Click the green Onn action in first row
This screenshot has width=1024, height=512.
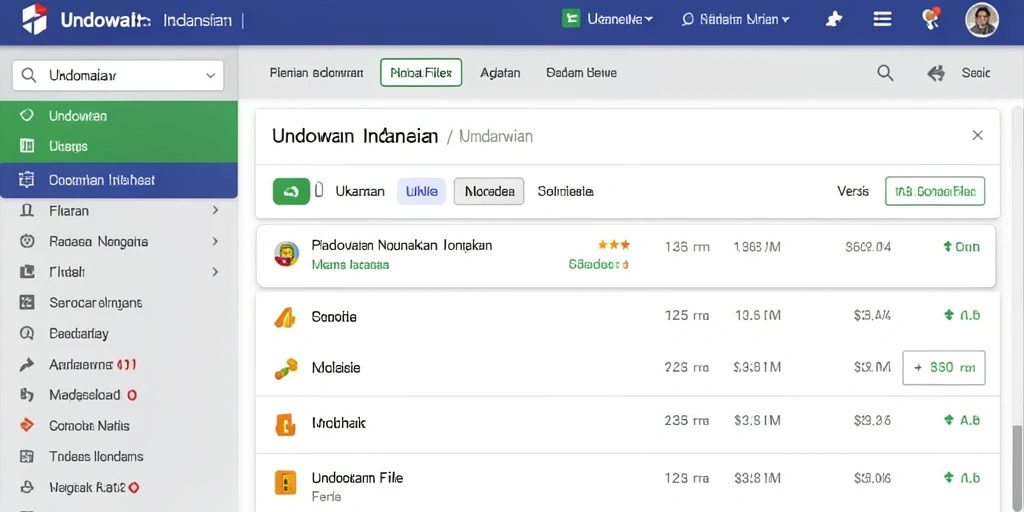(x=961, y=247)
